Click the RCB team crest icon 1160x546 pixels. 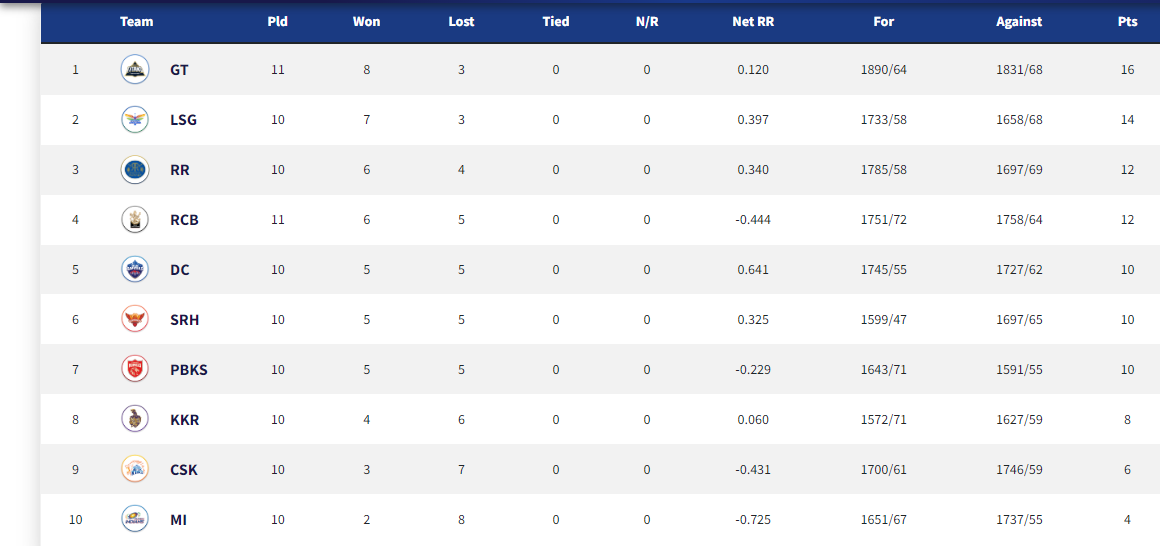(135, 219)
